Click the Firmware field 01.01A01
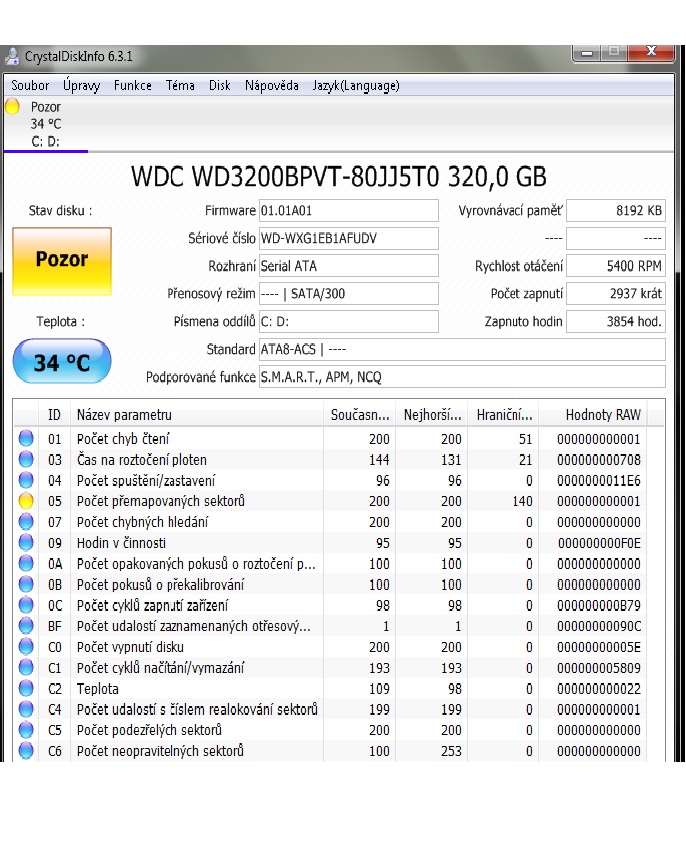The width and height of the screenshot is (686, 856). pos(348,211)
